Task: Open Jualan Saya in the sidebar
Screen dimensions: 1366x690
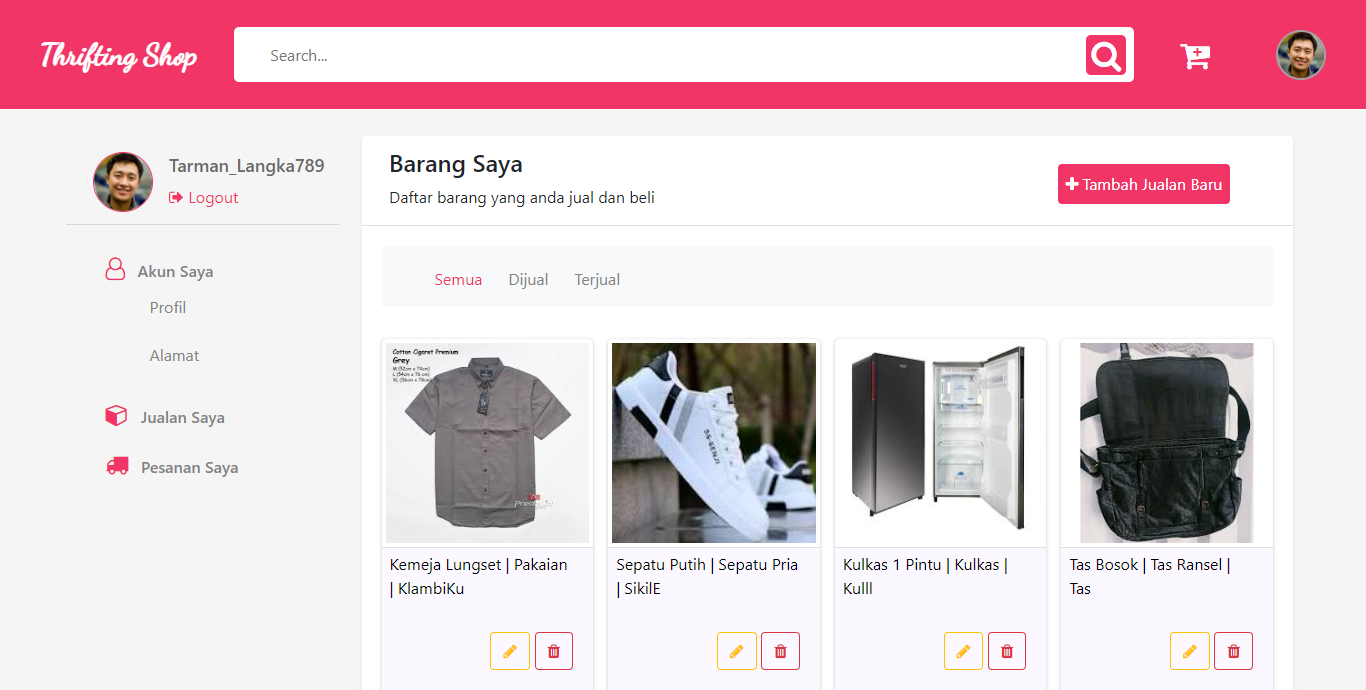Action: click(x=182, y=418)
